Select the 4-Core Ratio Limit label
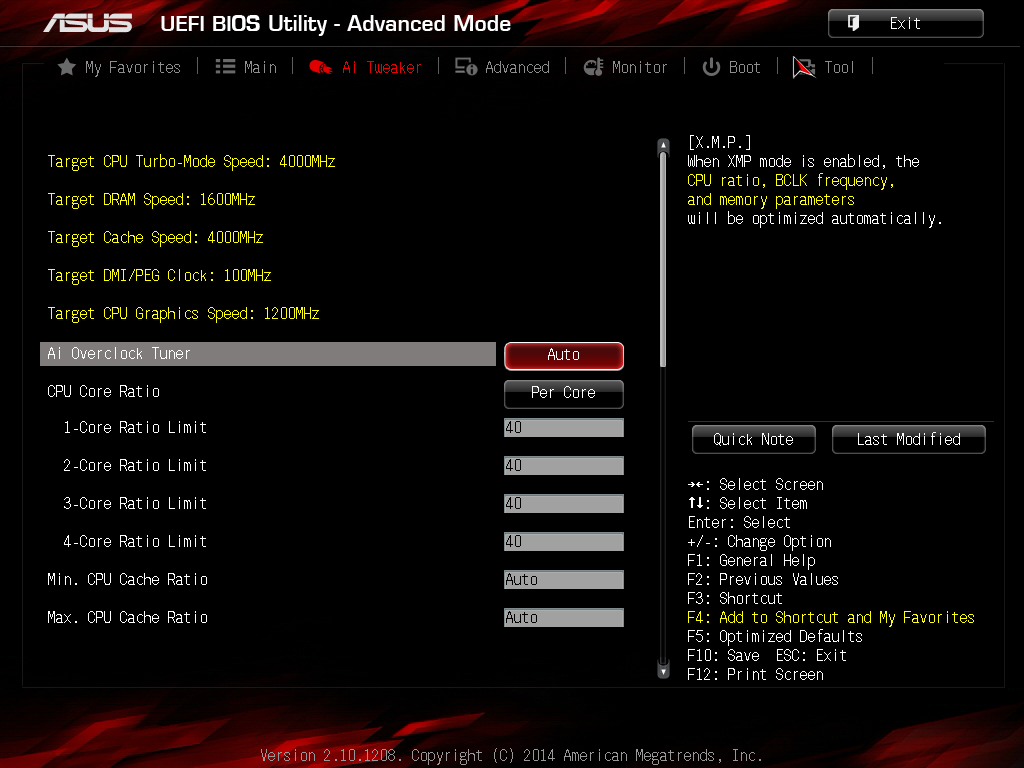 pos(135,541)
